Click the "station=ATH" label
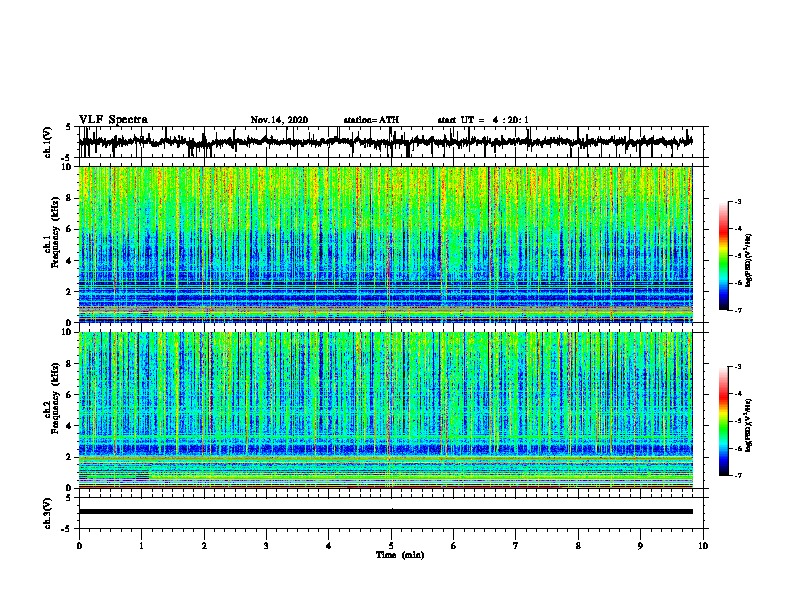The image size is (792, 612). 371,120
